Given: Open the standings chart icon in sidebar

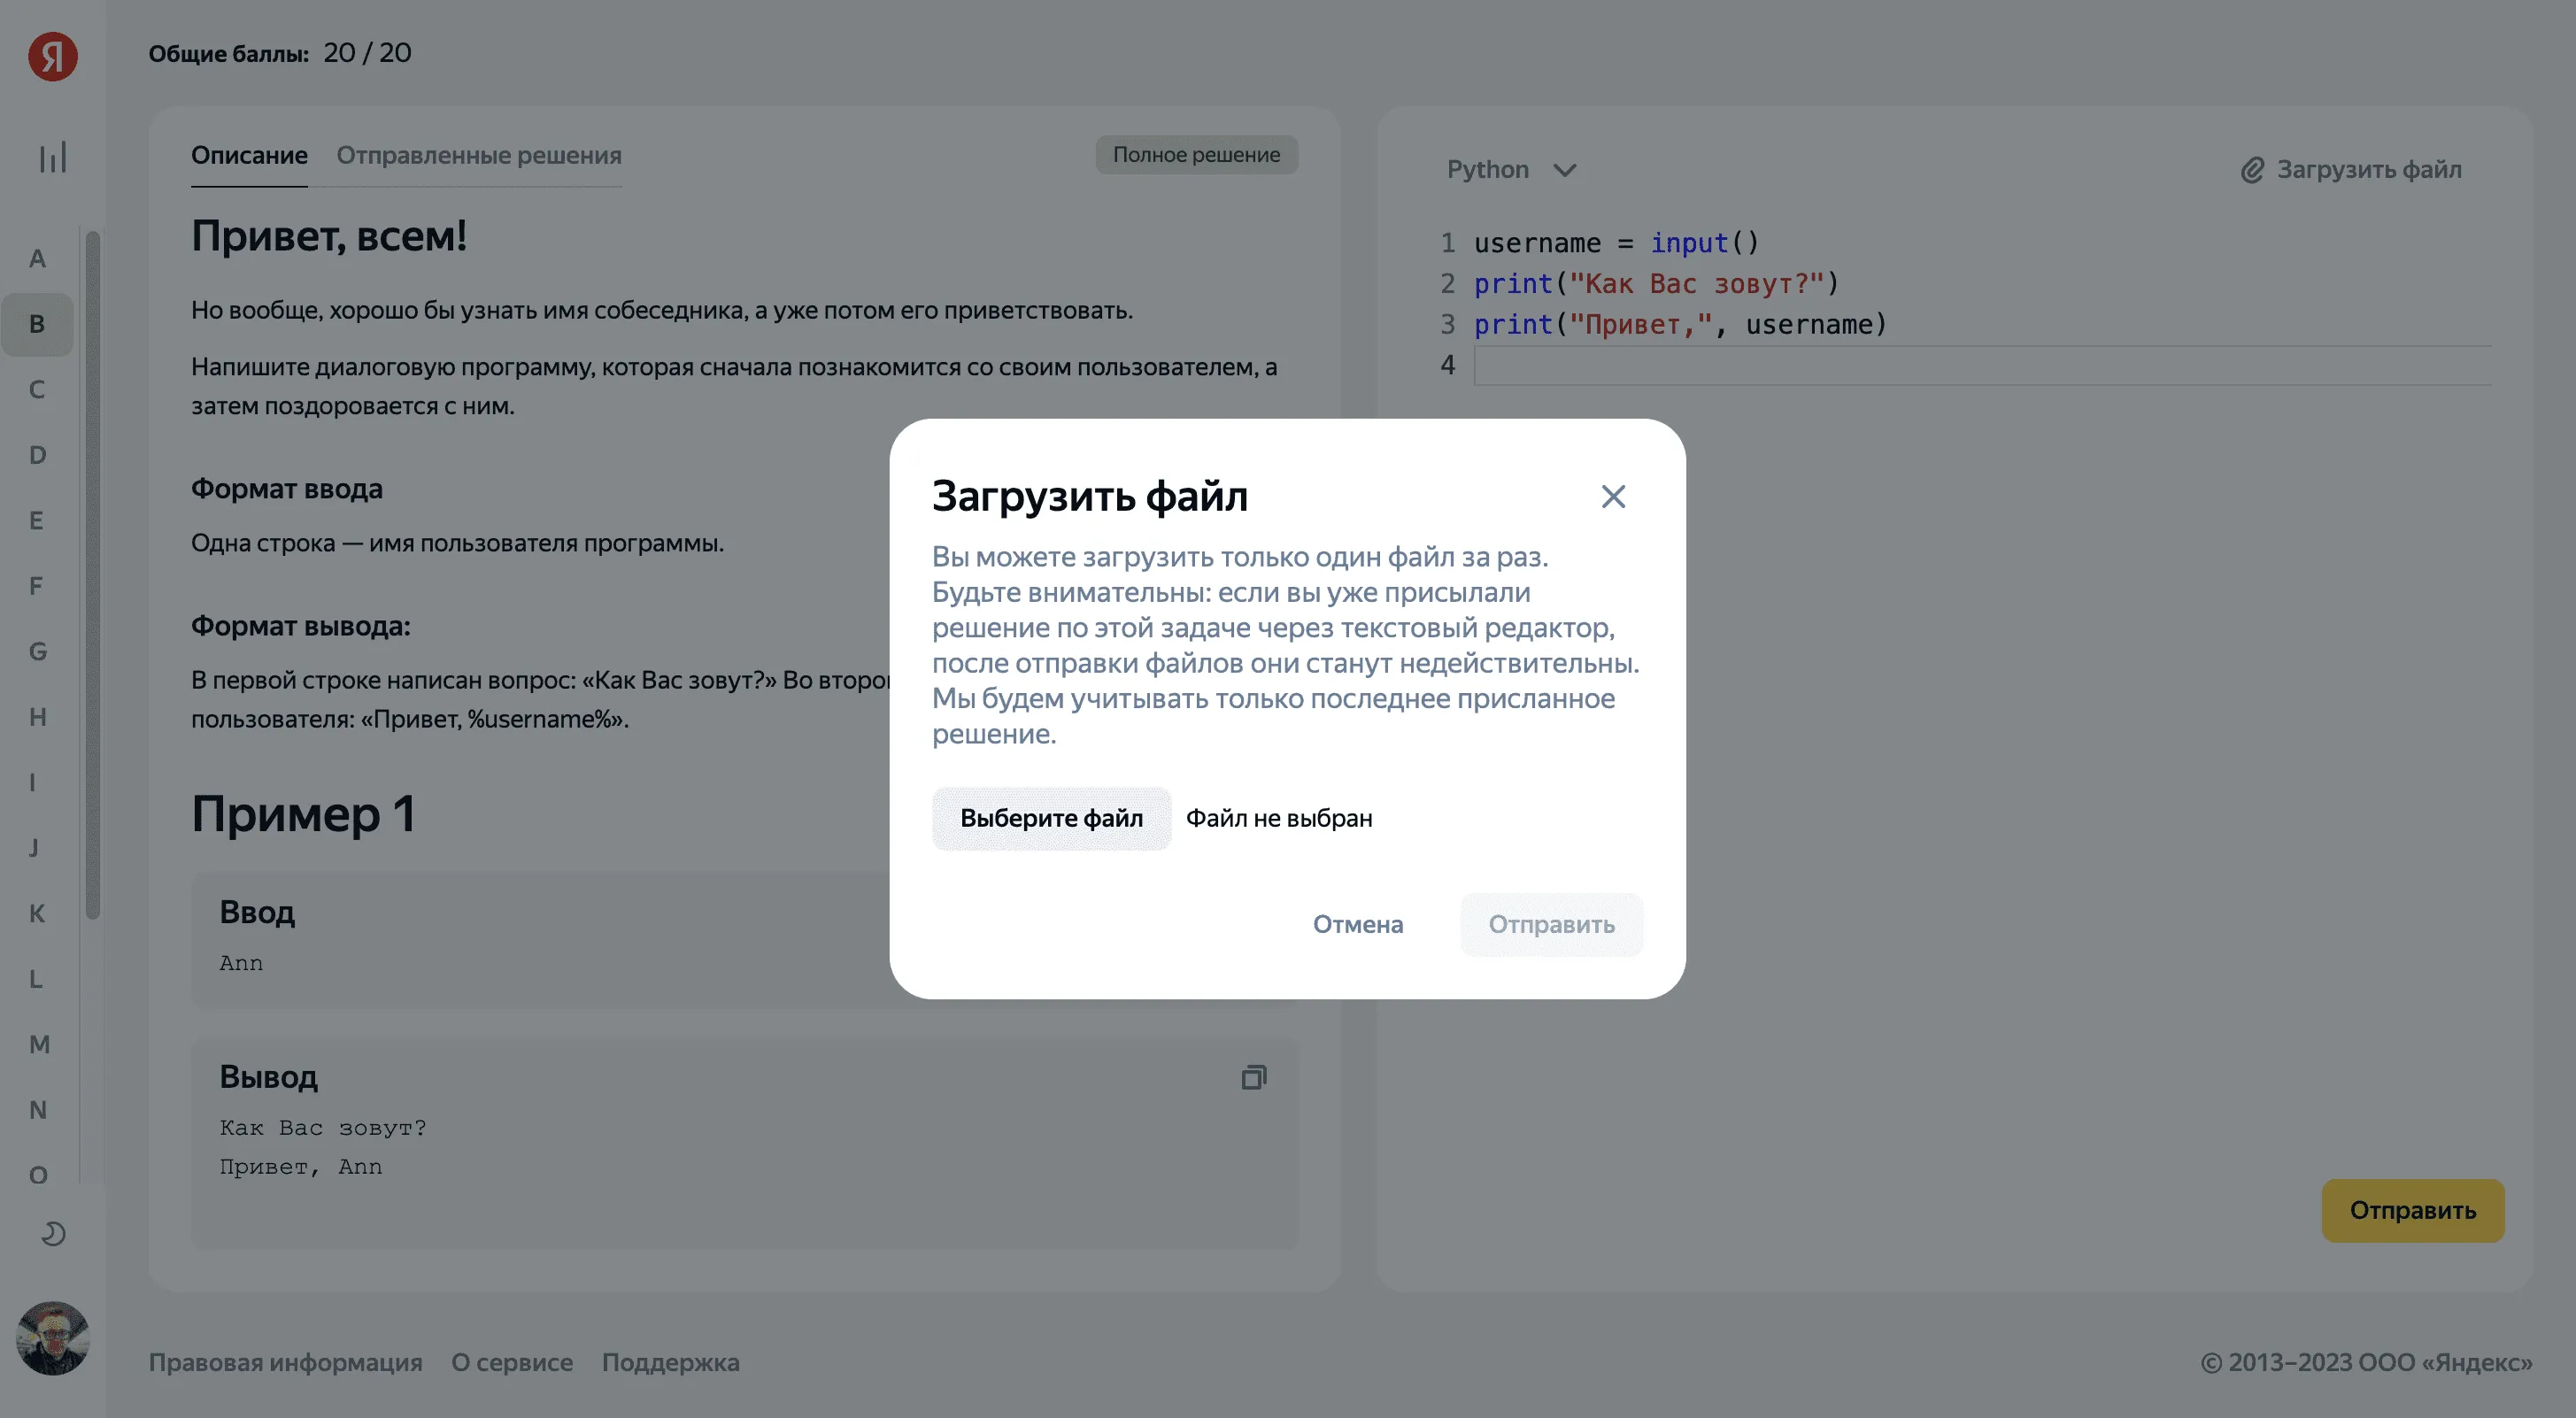Looking at the screenshot, I should (53, 156).
